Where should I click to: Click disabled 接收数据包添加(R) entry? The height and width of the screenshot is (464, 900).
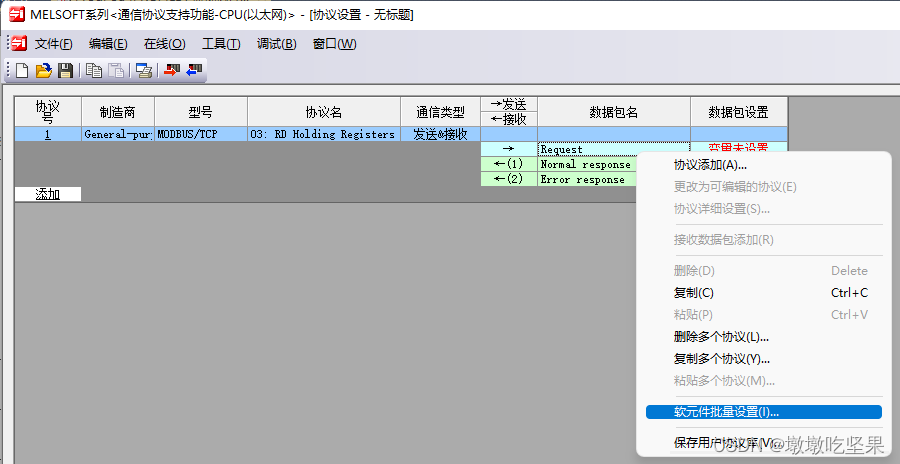click(x=763, y=240)
